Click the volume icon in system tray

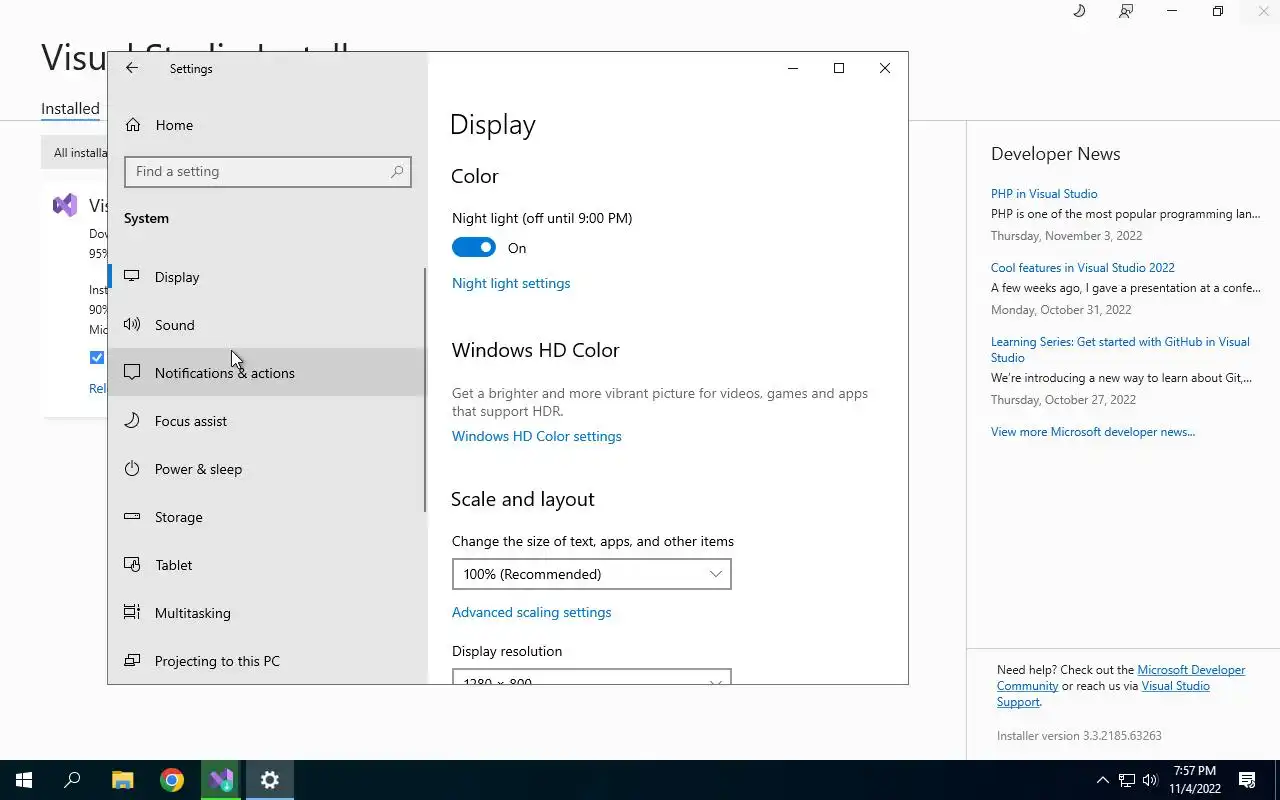coord(1150,780)
